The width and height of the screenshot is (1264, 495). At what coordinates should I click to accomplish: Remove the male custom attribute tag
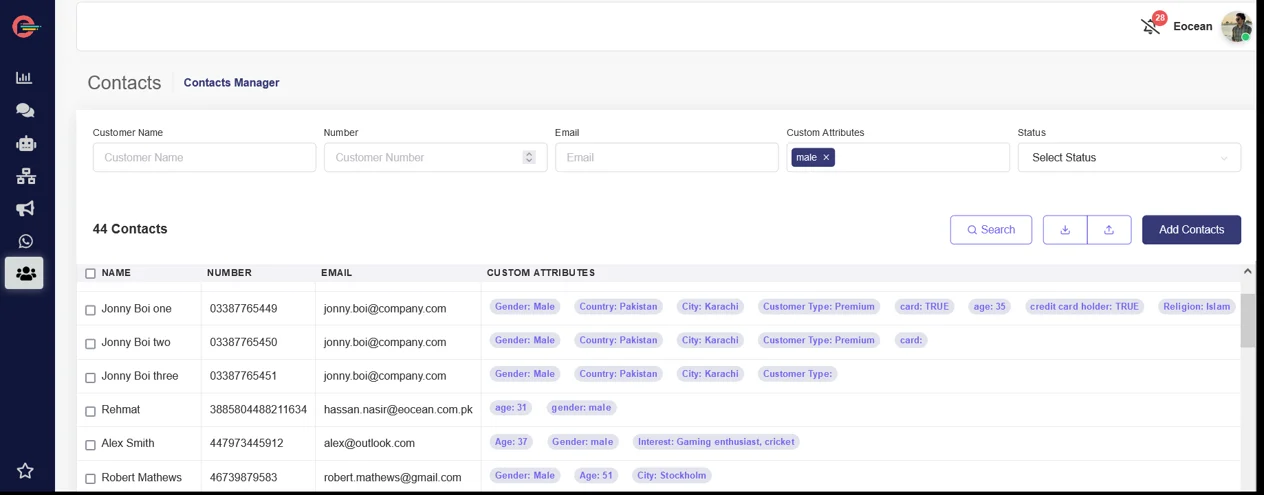tap(826, 158)
